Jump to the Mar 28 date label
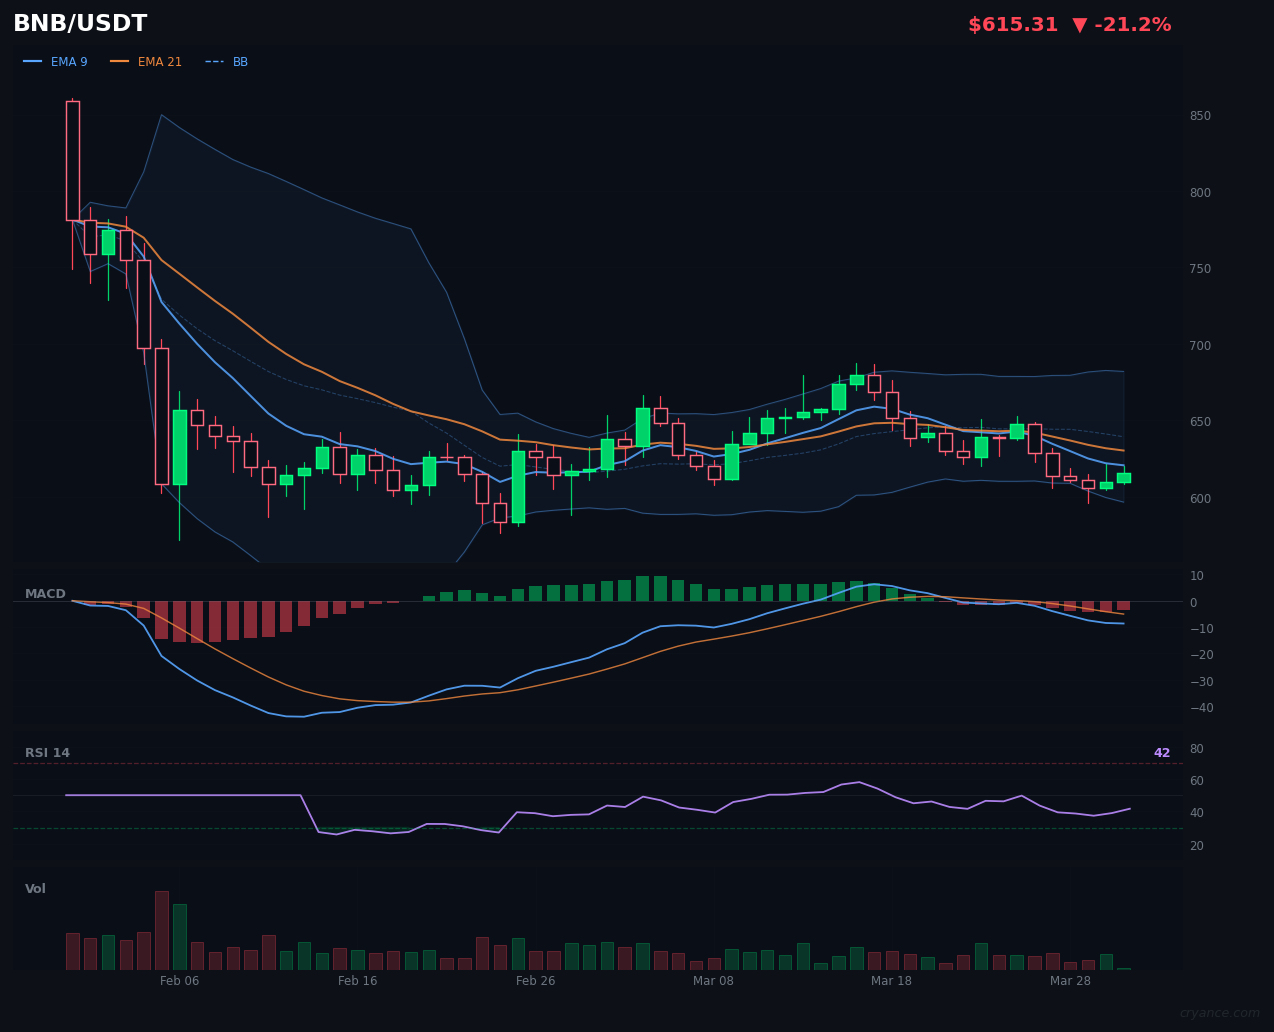Viewport: 1274px width, 1032px height. point(1070,981)
